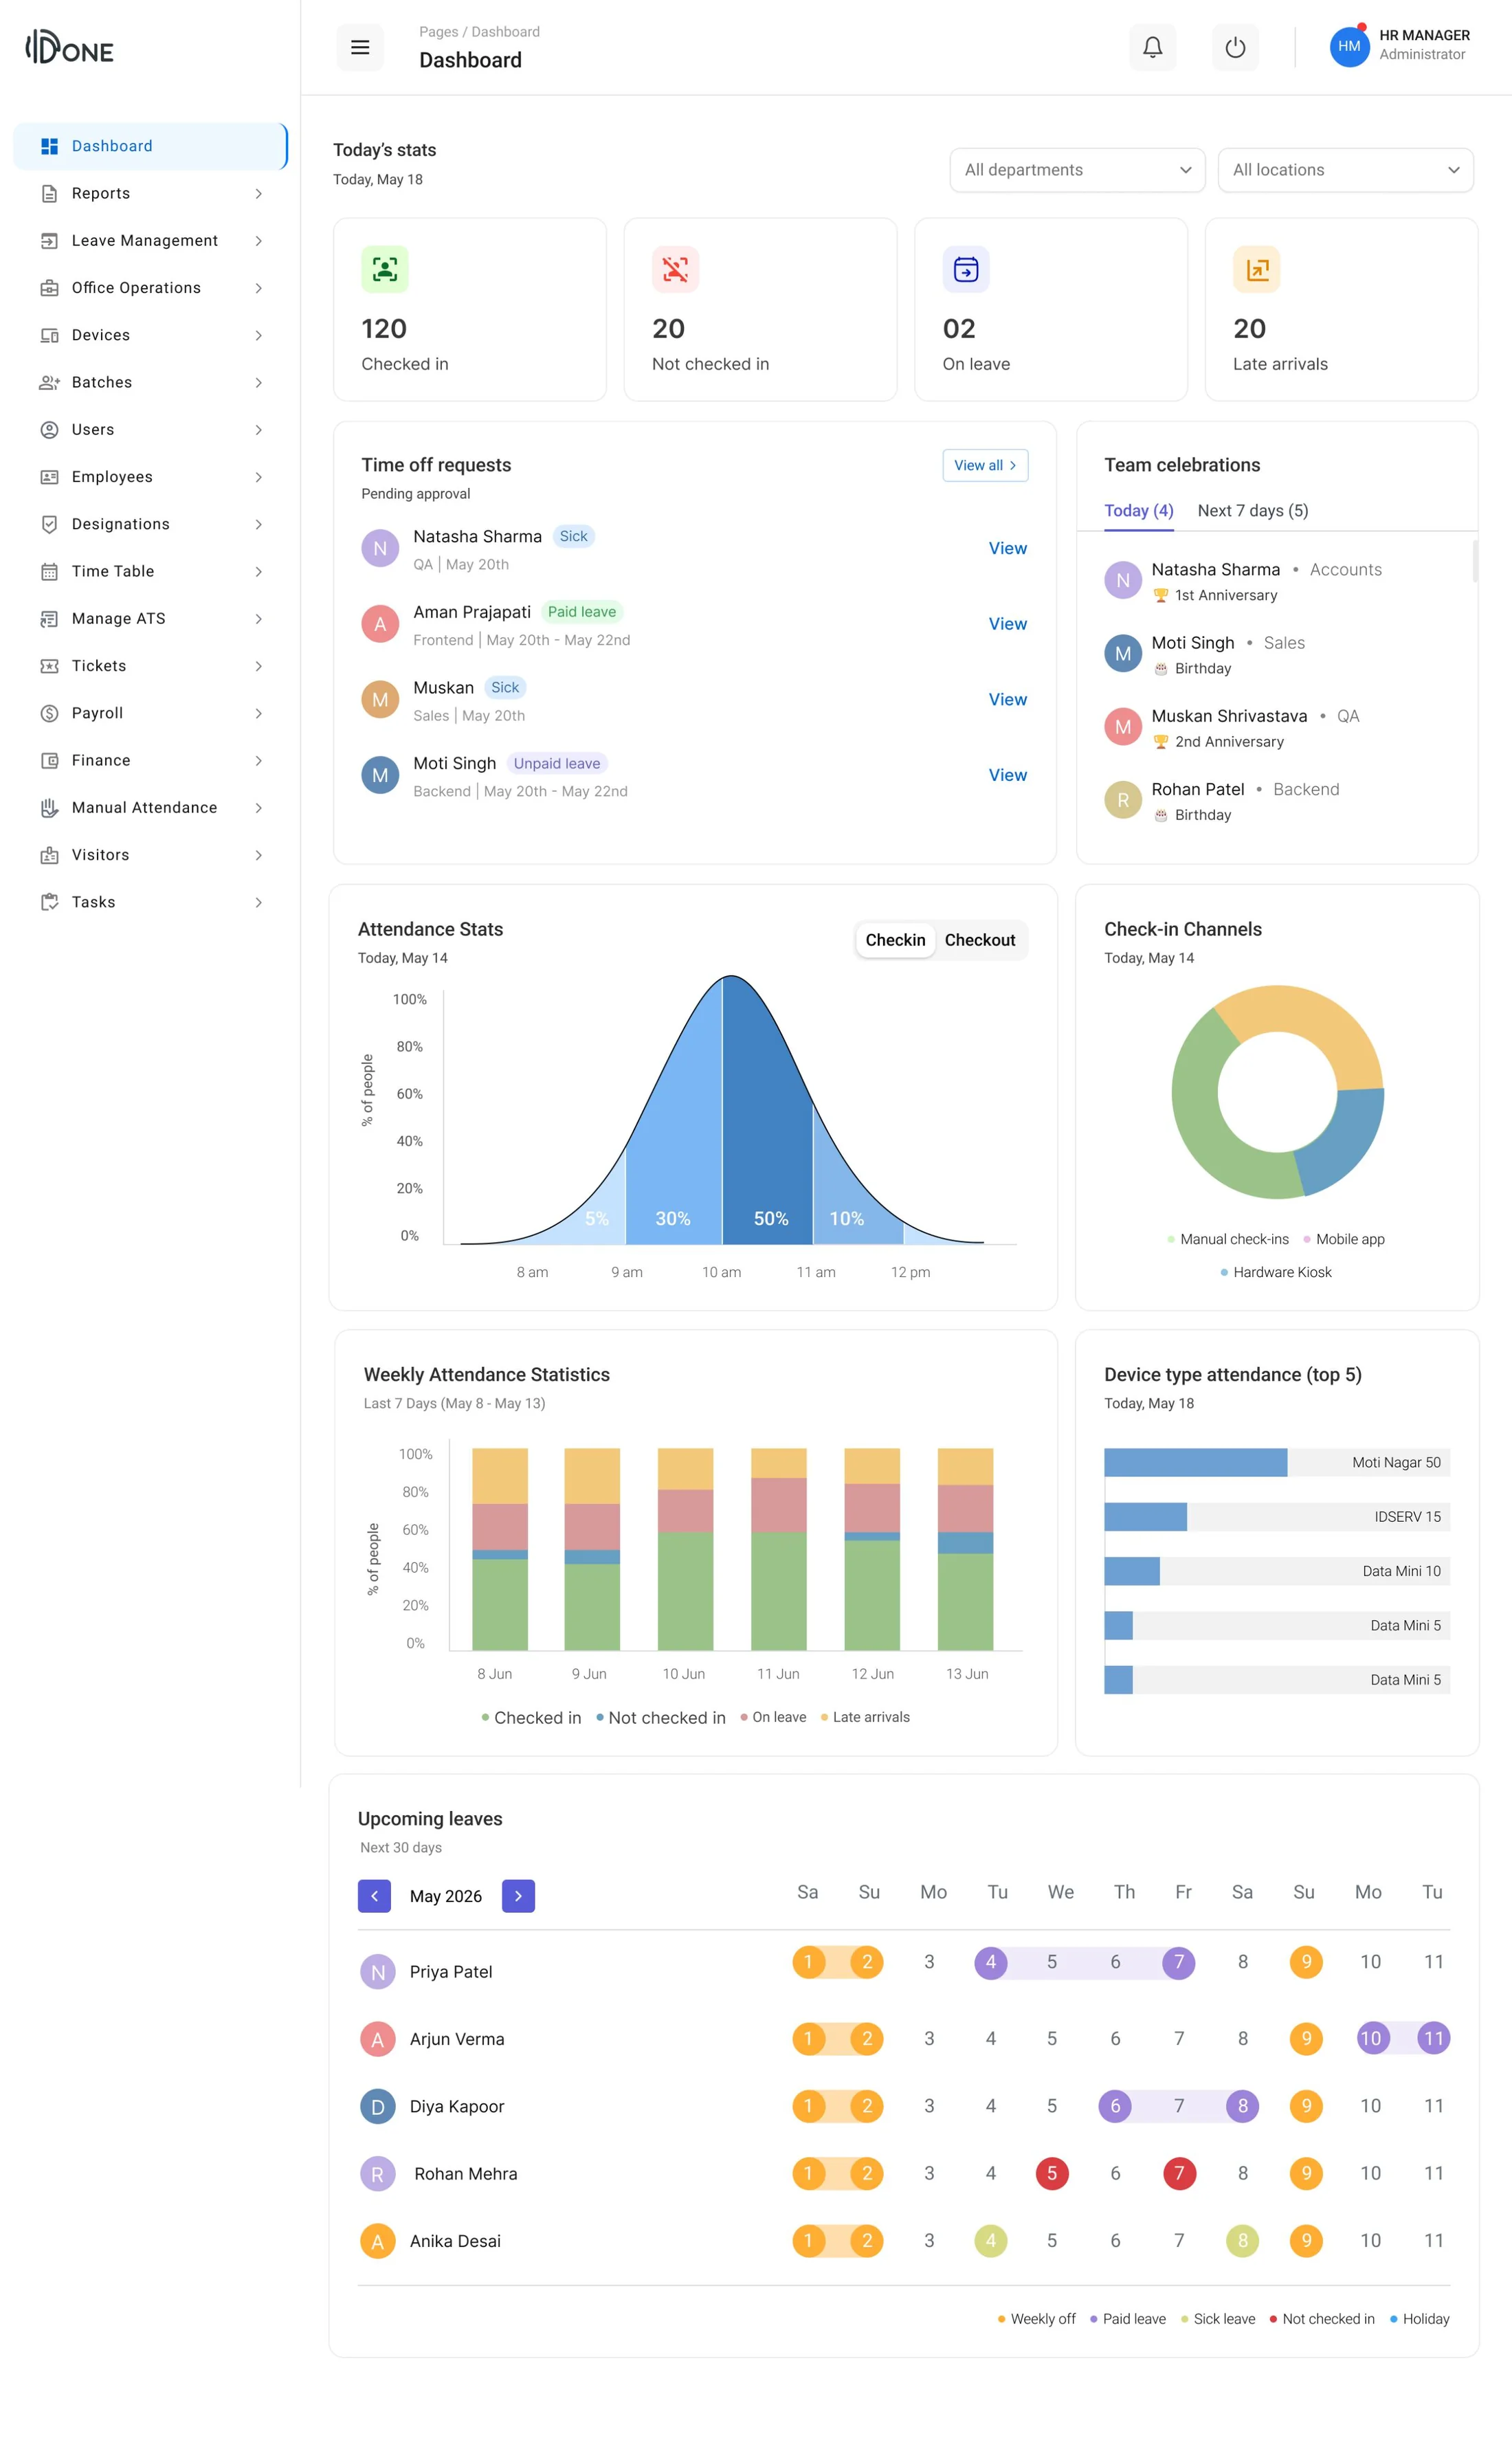
Task: Select Dashboard in the sidebar
Action: pos(150,146)
